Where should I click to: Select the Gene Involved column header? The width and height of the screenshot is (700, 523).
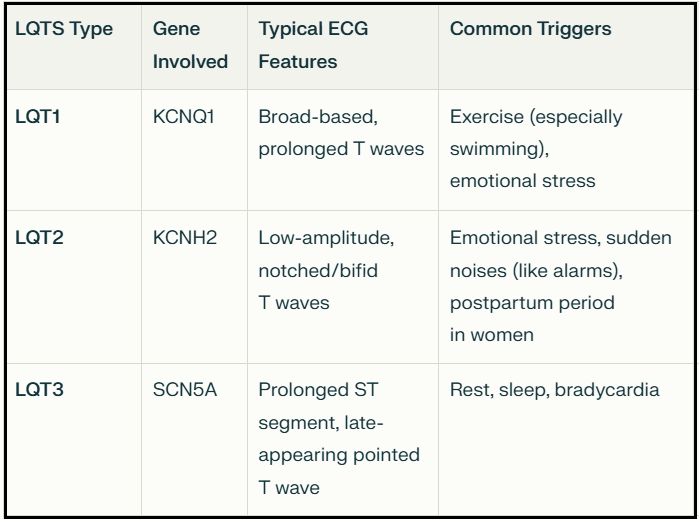click(190, 45)
